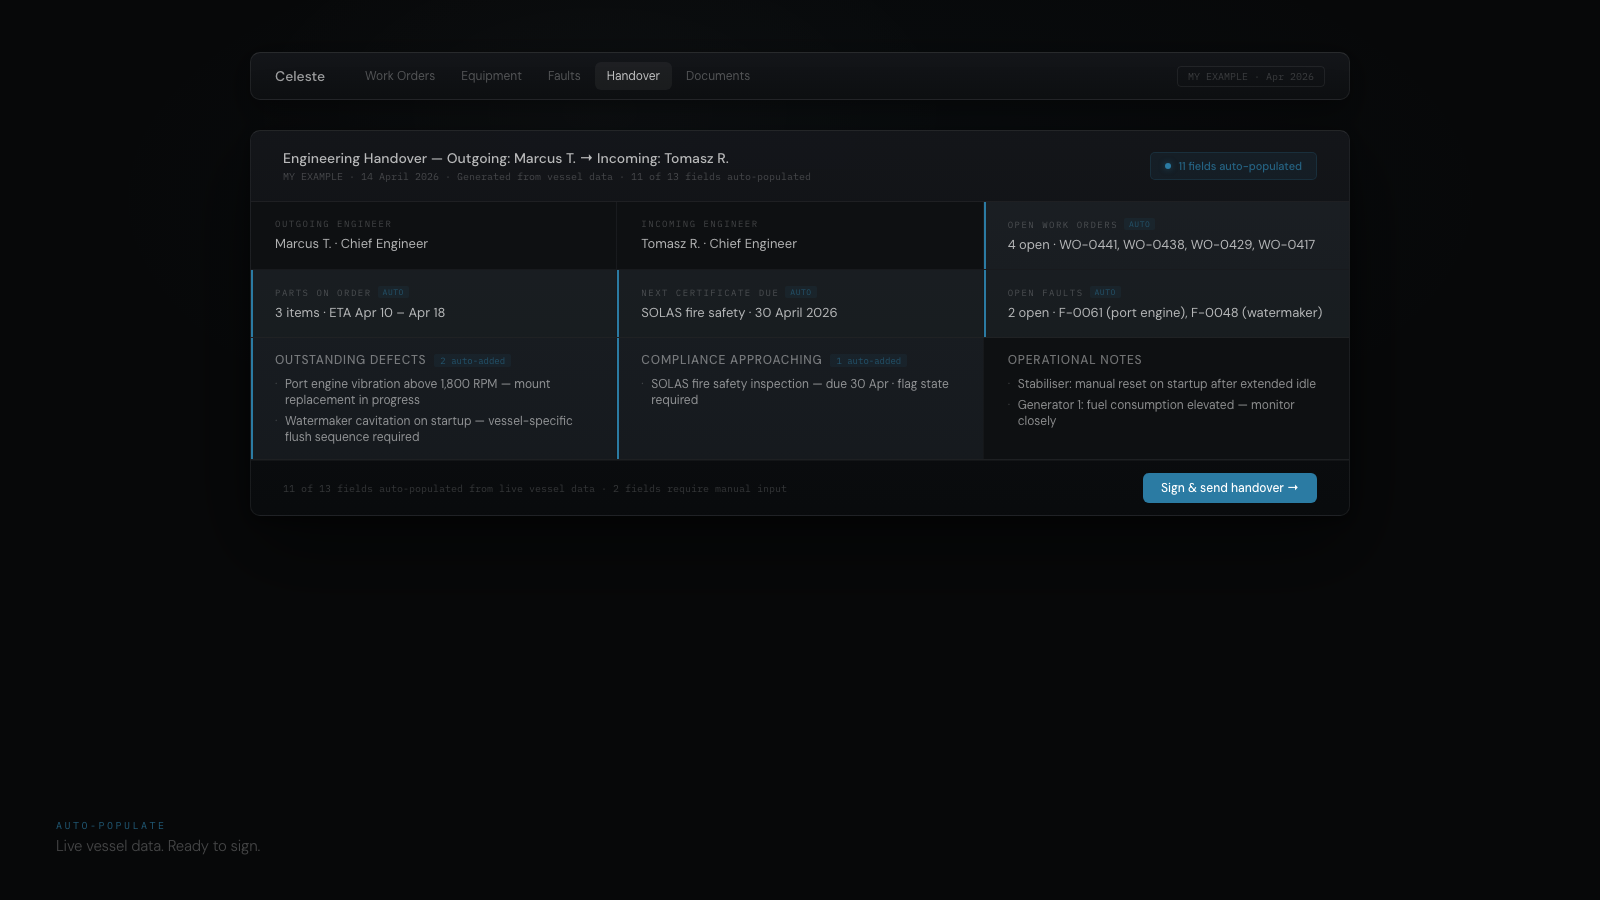
Task: Click the AUTO badge next to Open Faults
Action: [1106, 292]
